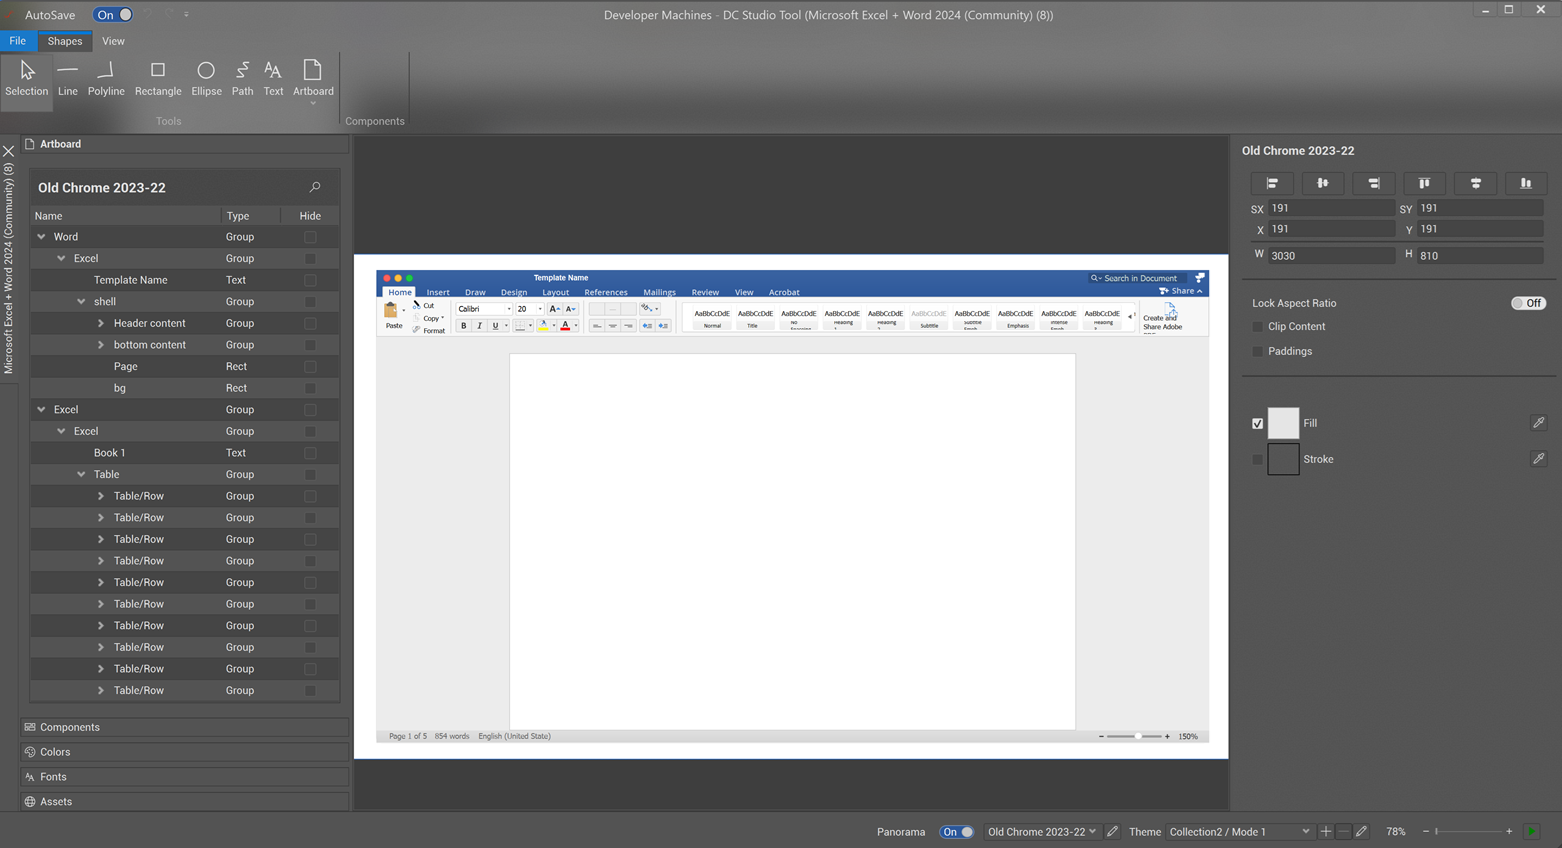The height and width of the screenshot is (848, 1562).
Task: Expand the Header content group
Action: click(101, 323)
